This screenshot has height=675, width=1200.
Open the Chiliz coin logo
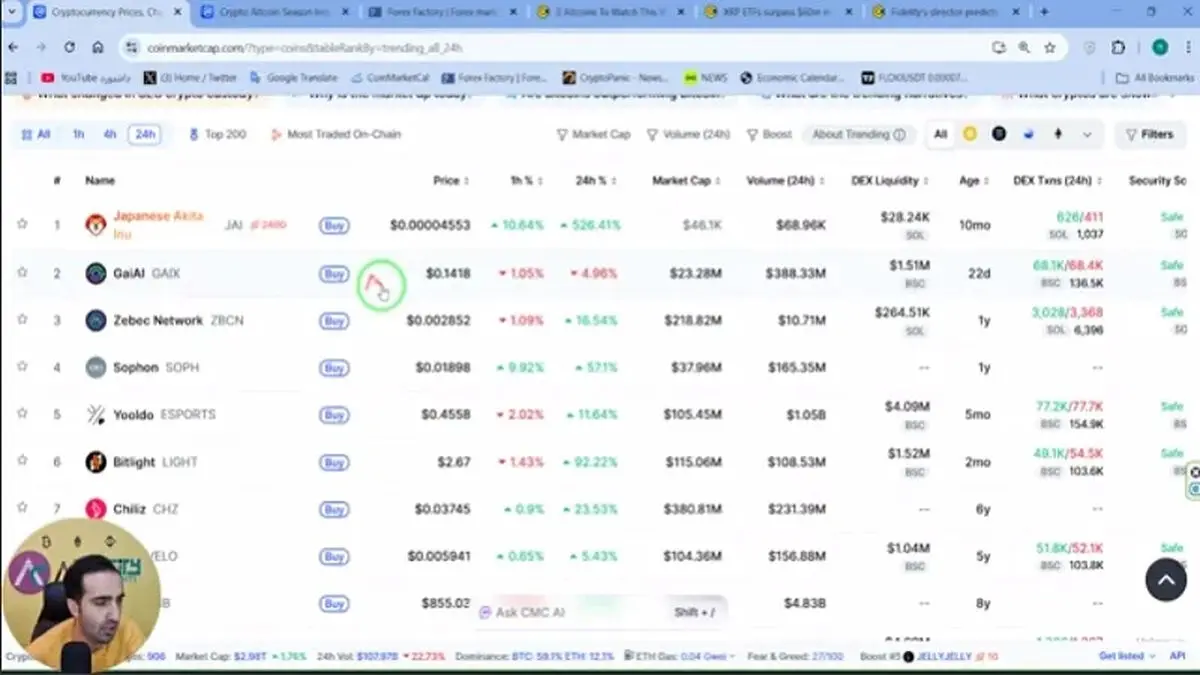point(95,509)
